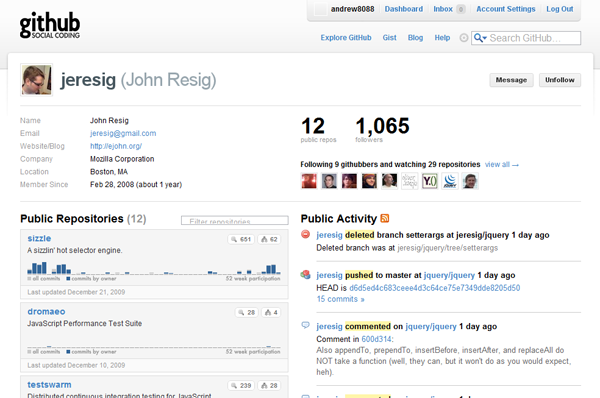The width and height of the screenshot is (600, 398).
Task: Open the testswarm repository
Action: click(49, 385)
